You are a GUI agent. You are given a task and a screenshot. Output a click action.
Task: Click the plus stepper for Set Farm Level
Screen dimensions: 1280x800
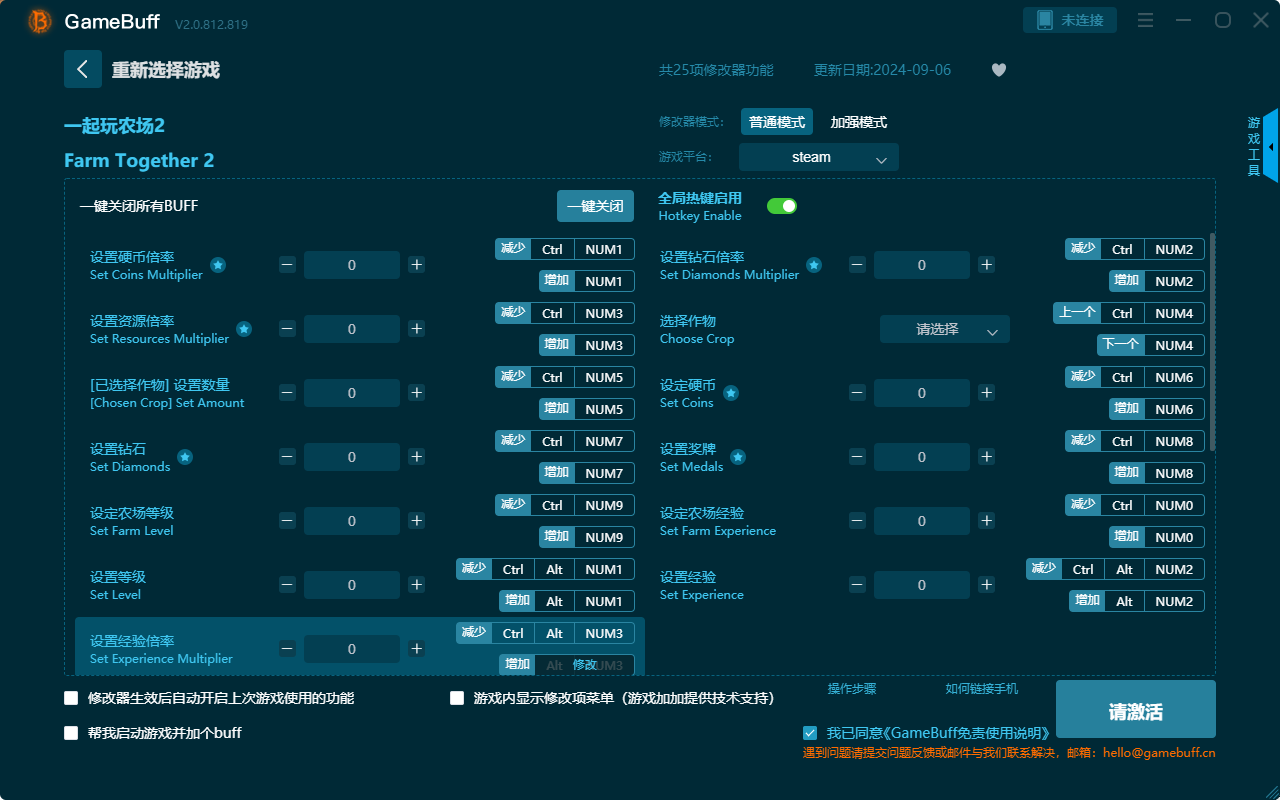coord(416,521)
